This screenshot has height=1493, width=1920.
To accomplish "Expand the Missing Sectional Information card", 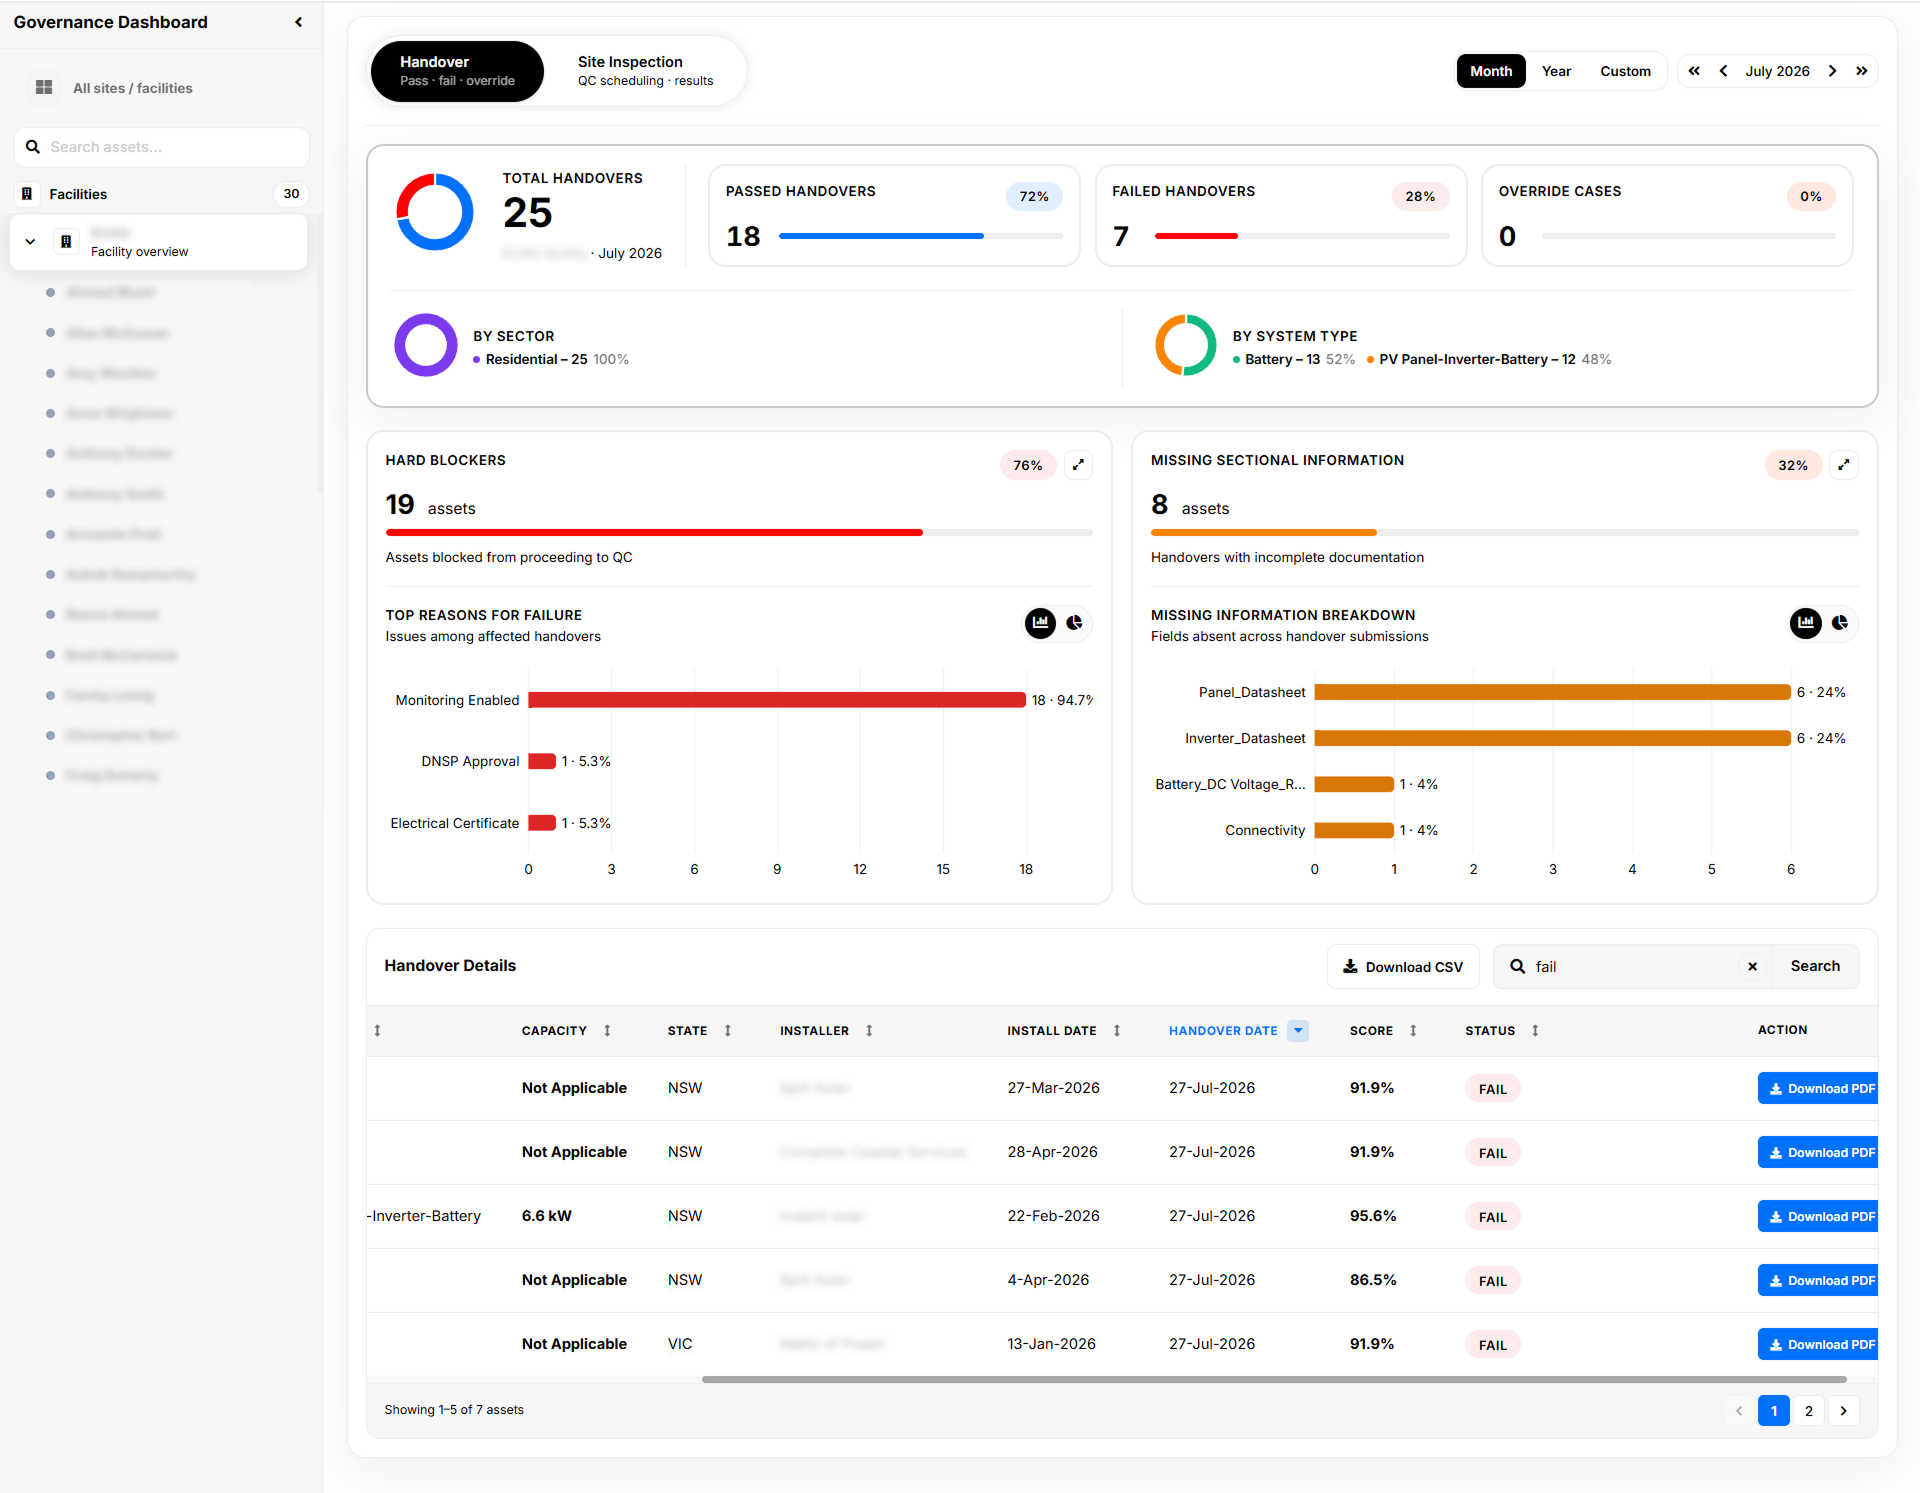I will click(x=1843, y=465).
